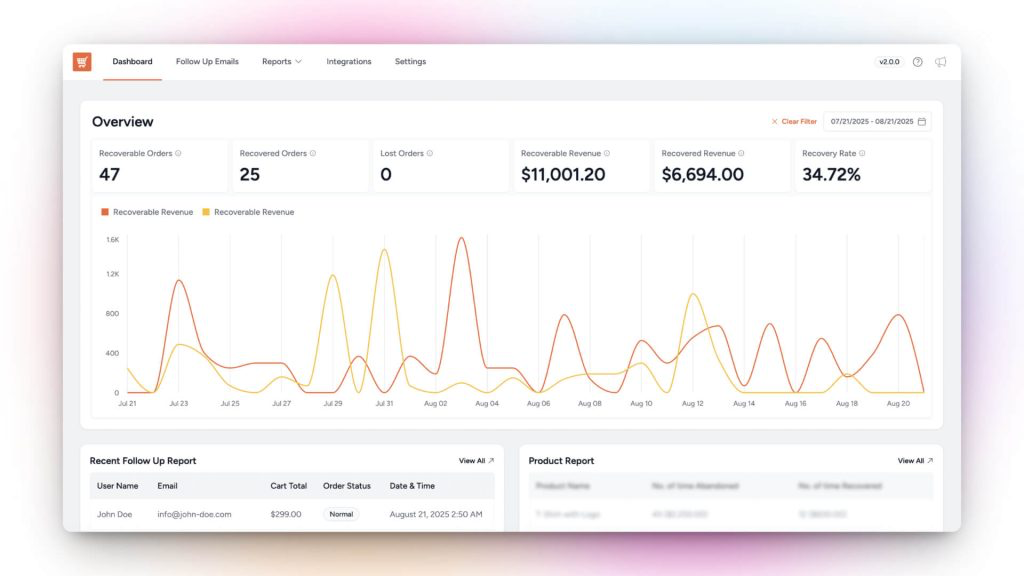The height and width of the screenshot is (576, 1024).
Task: Click the Clear Filter button
Action: click(x=800, y=121)
